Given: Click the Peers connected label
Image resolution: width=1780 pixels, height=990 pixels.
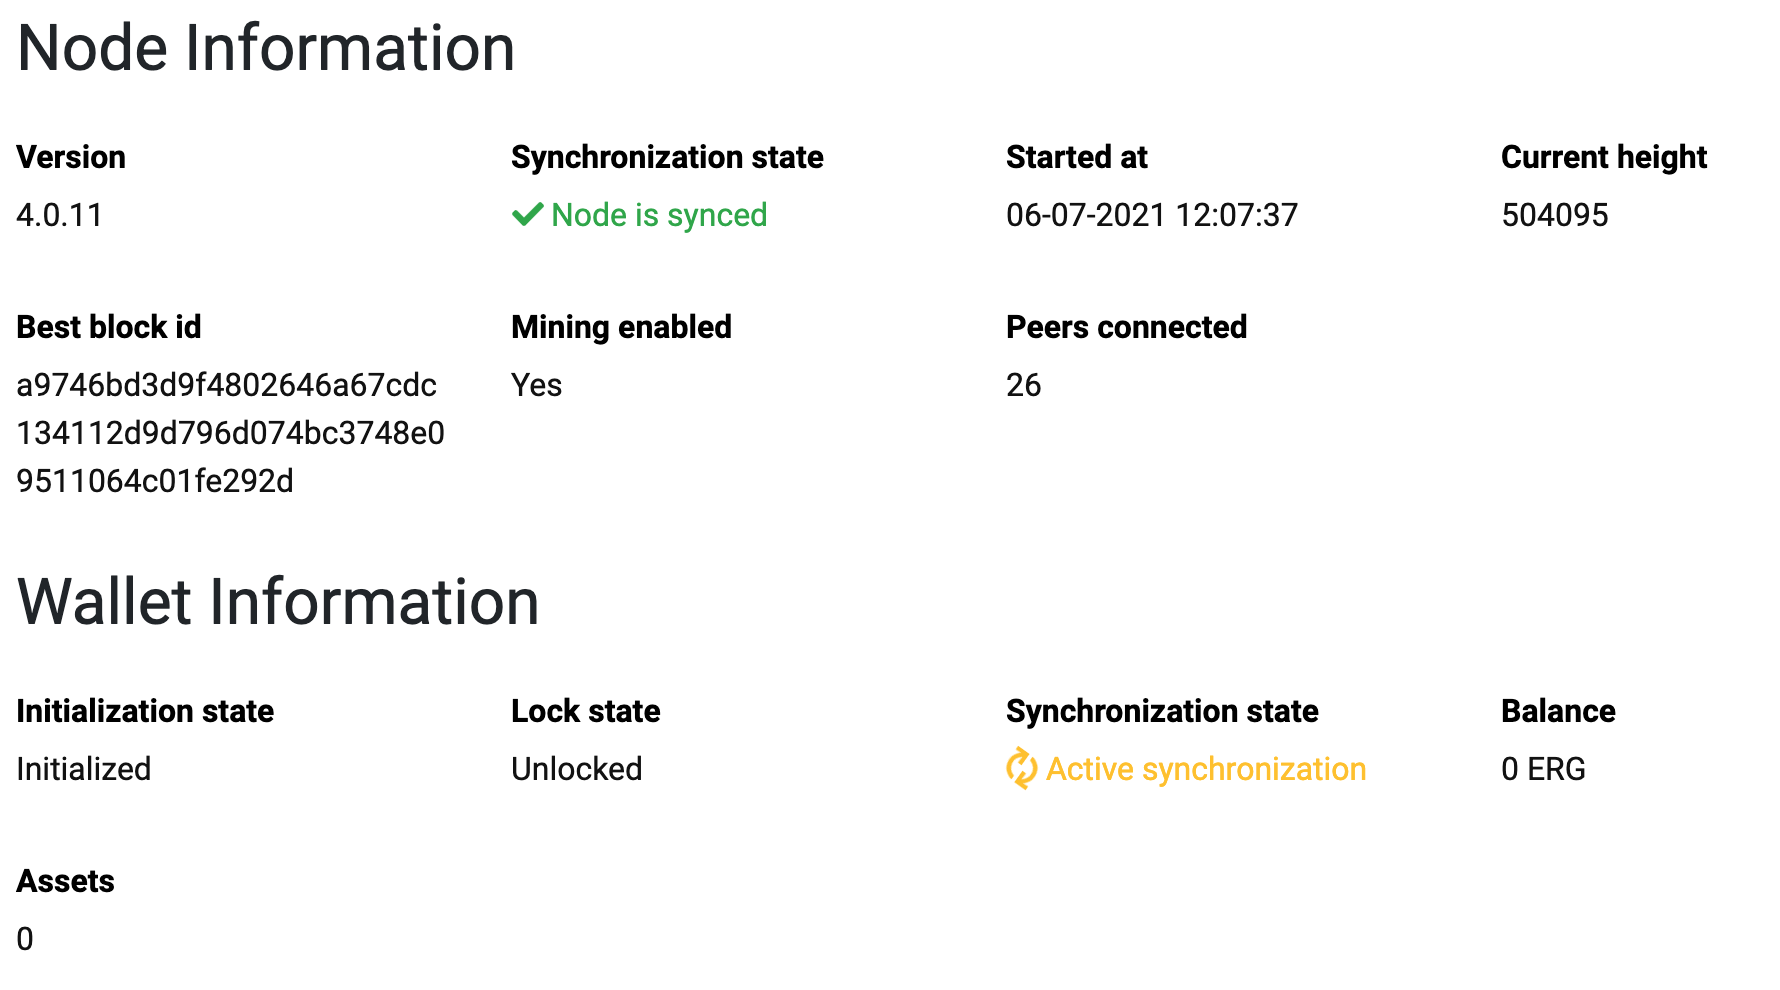Looking at the screenshot, I should (1126, 327).
